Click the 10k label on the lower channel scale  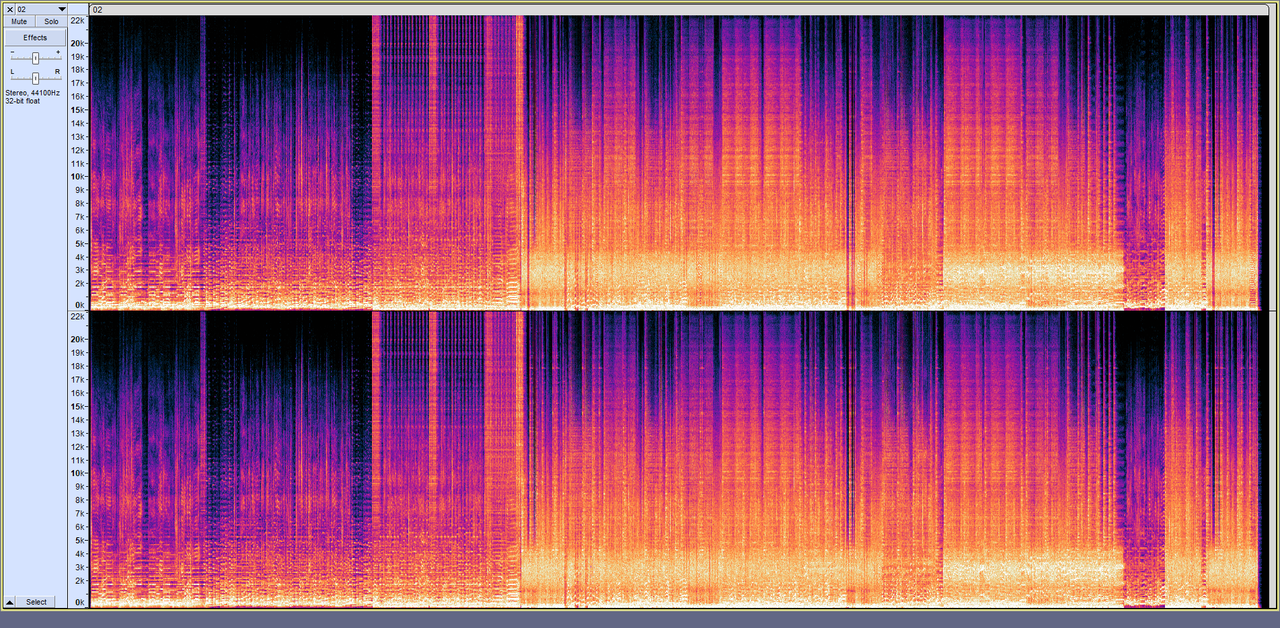pos(77,473)
